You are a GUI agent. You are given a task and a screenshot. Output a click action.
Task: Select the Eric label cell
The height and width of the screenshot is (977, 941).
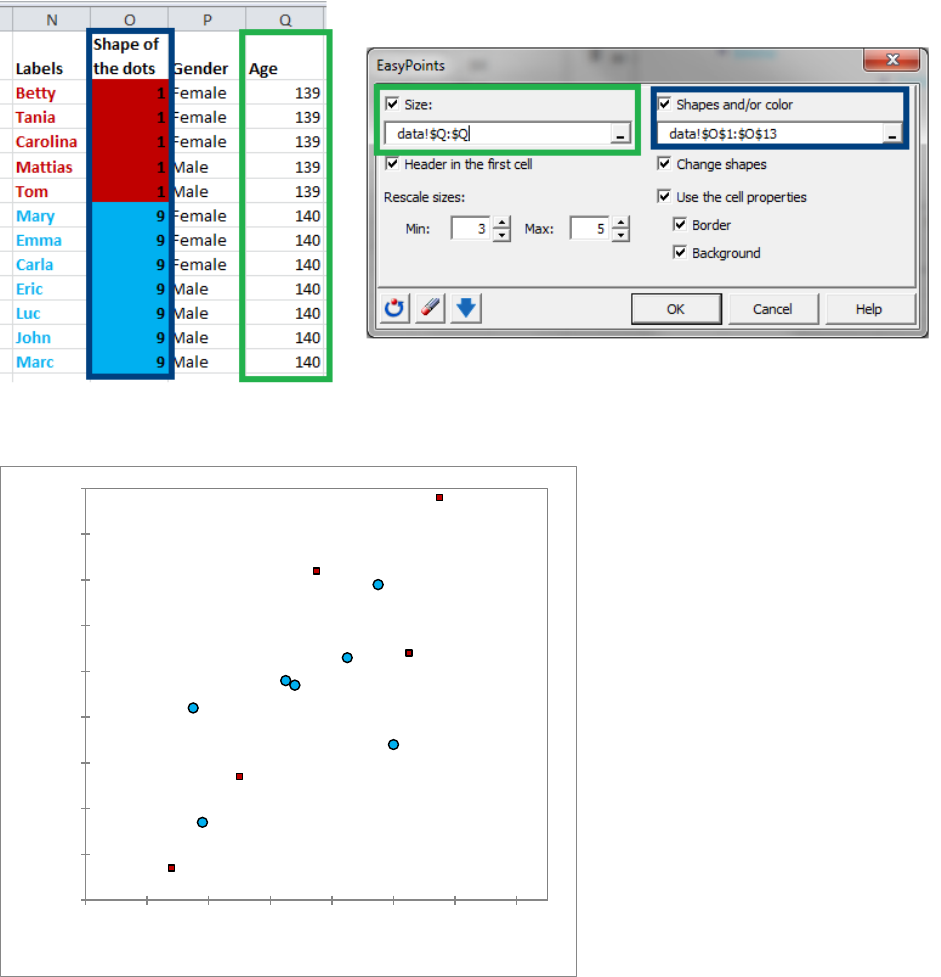pyautogui.click(x=52, y=288)
